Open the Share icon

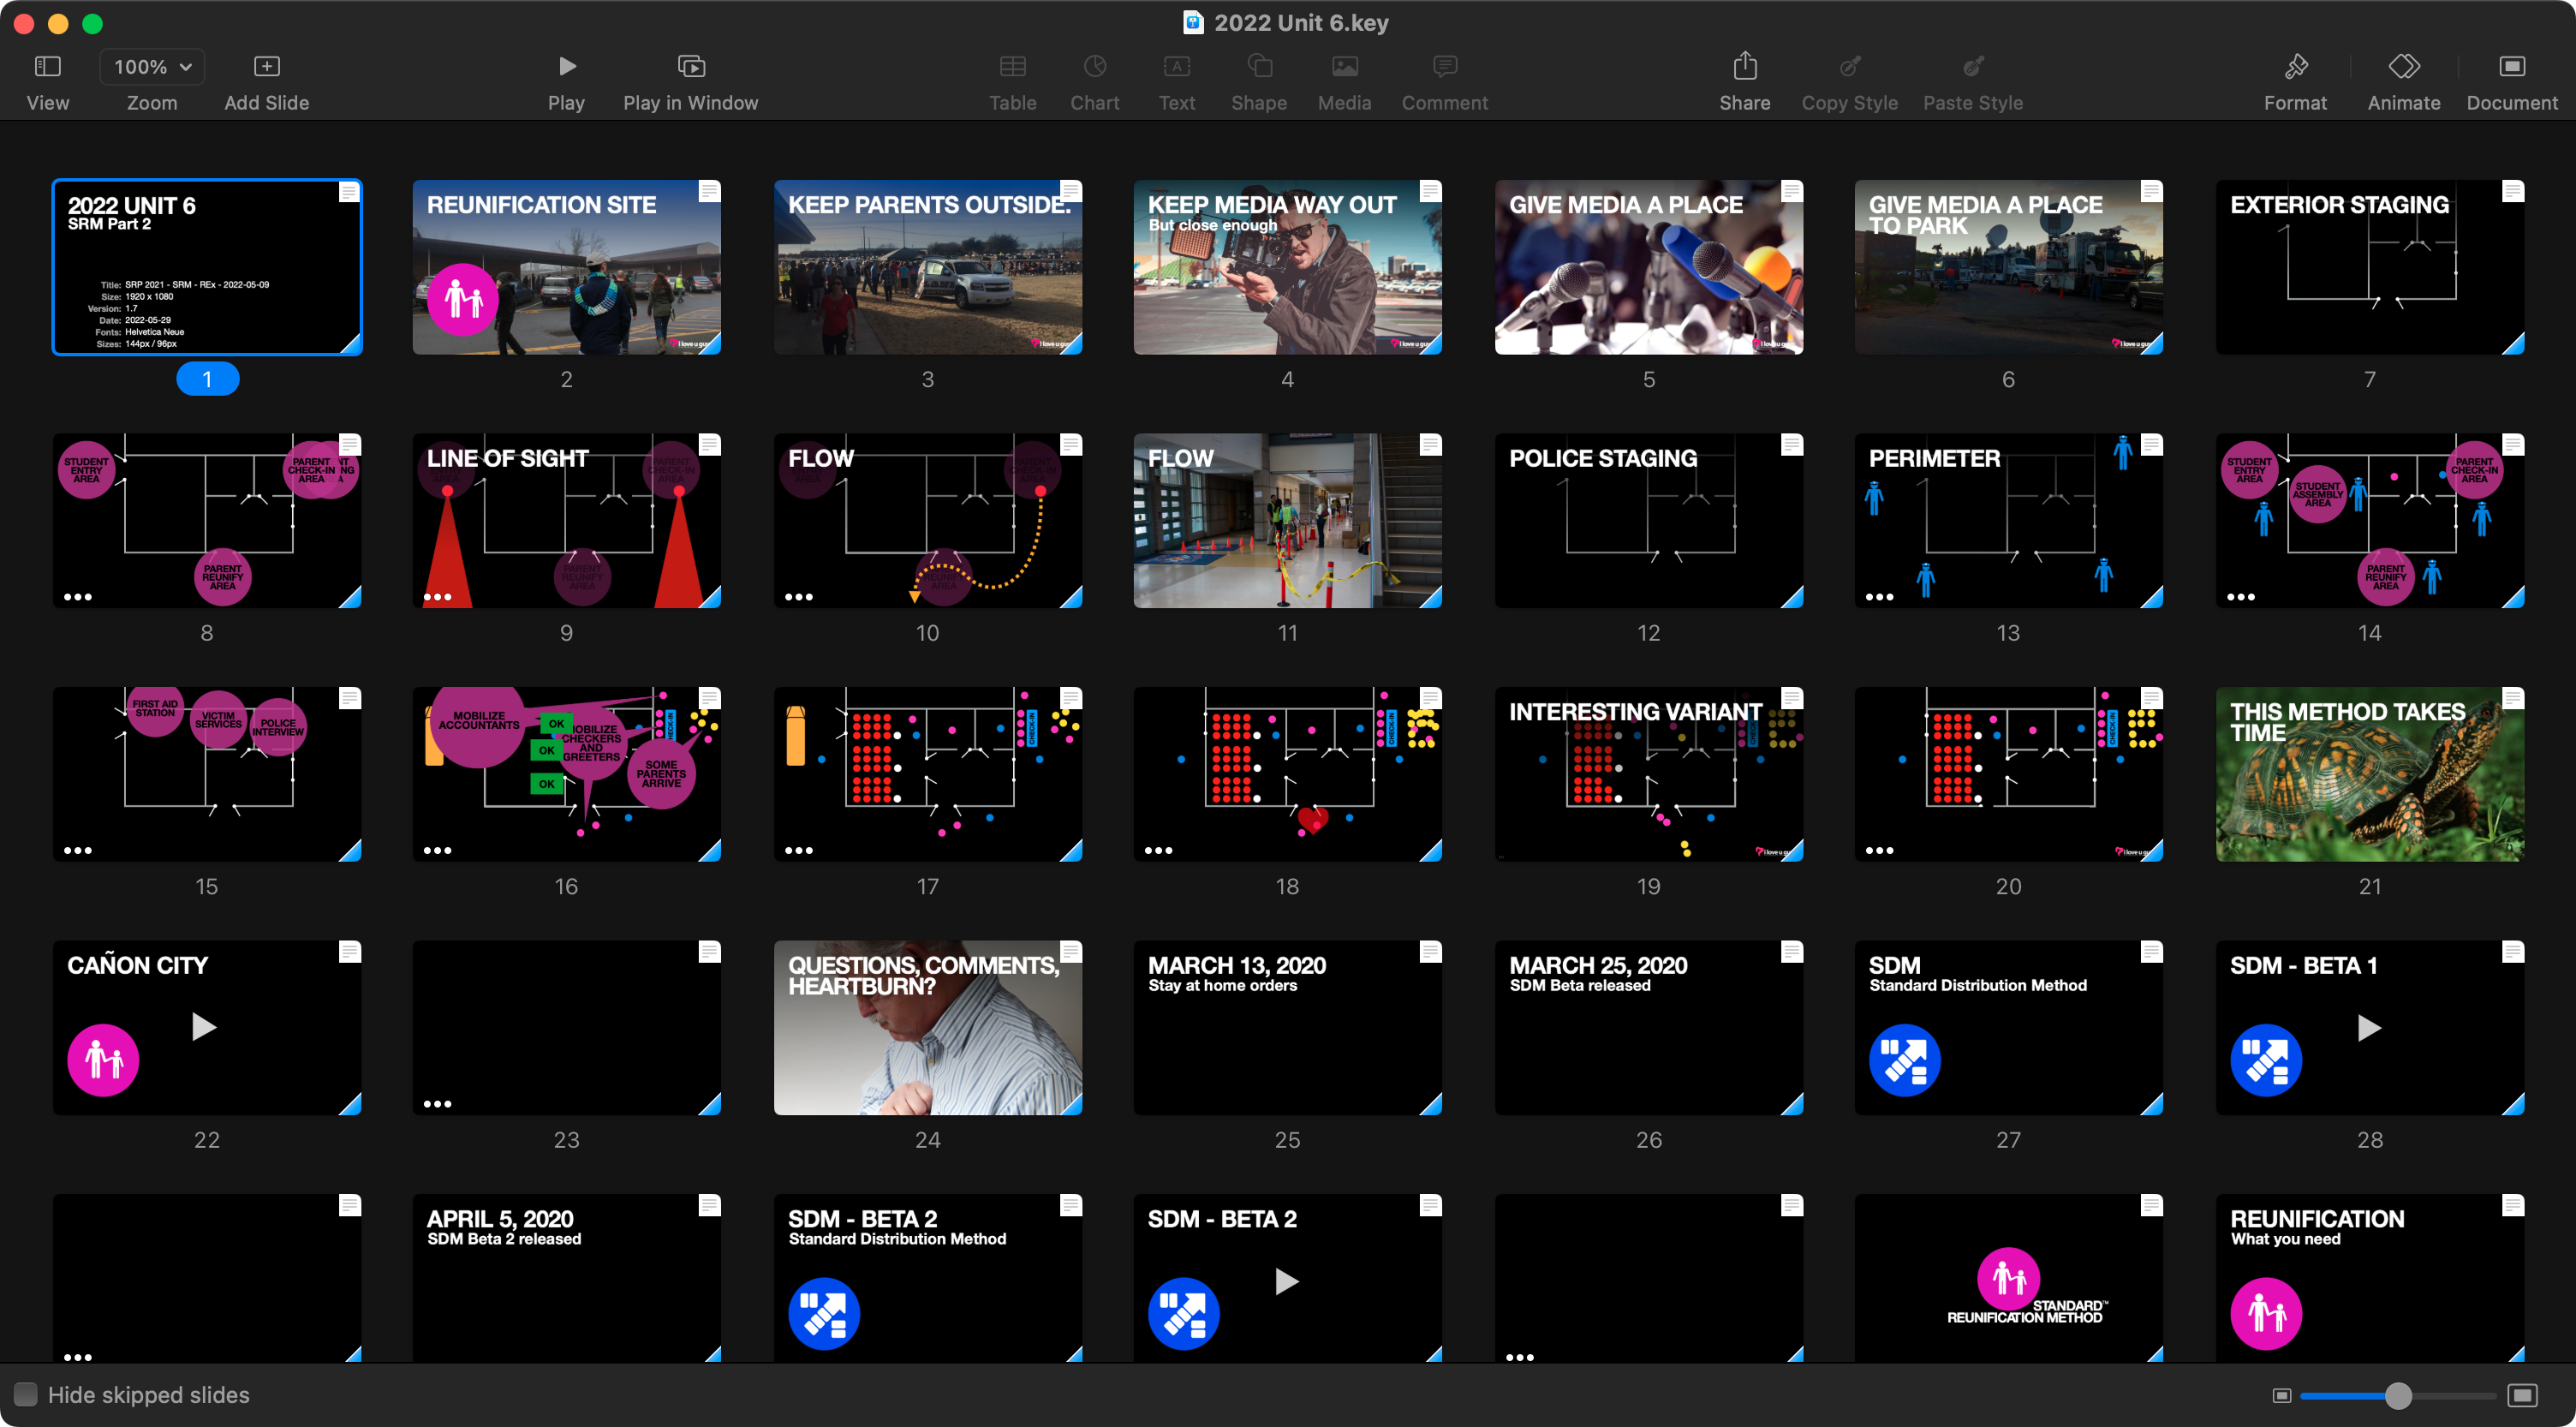point(1744,66)
